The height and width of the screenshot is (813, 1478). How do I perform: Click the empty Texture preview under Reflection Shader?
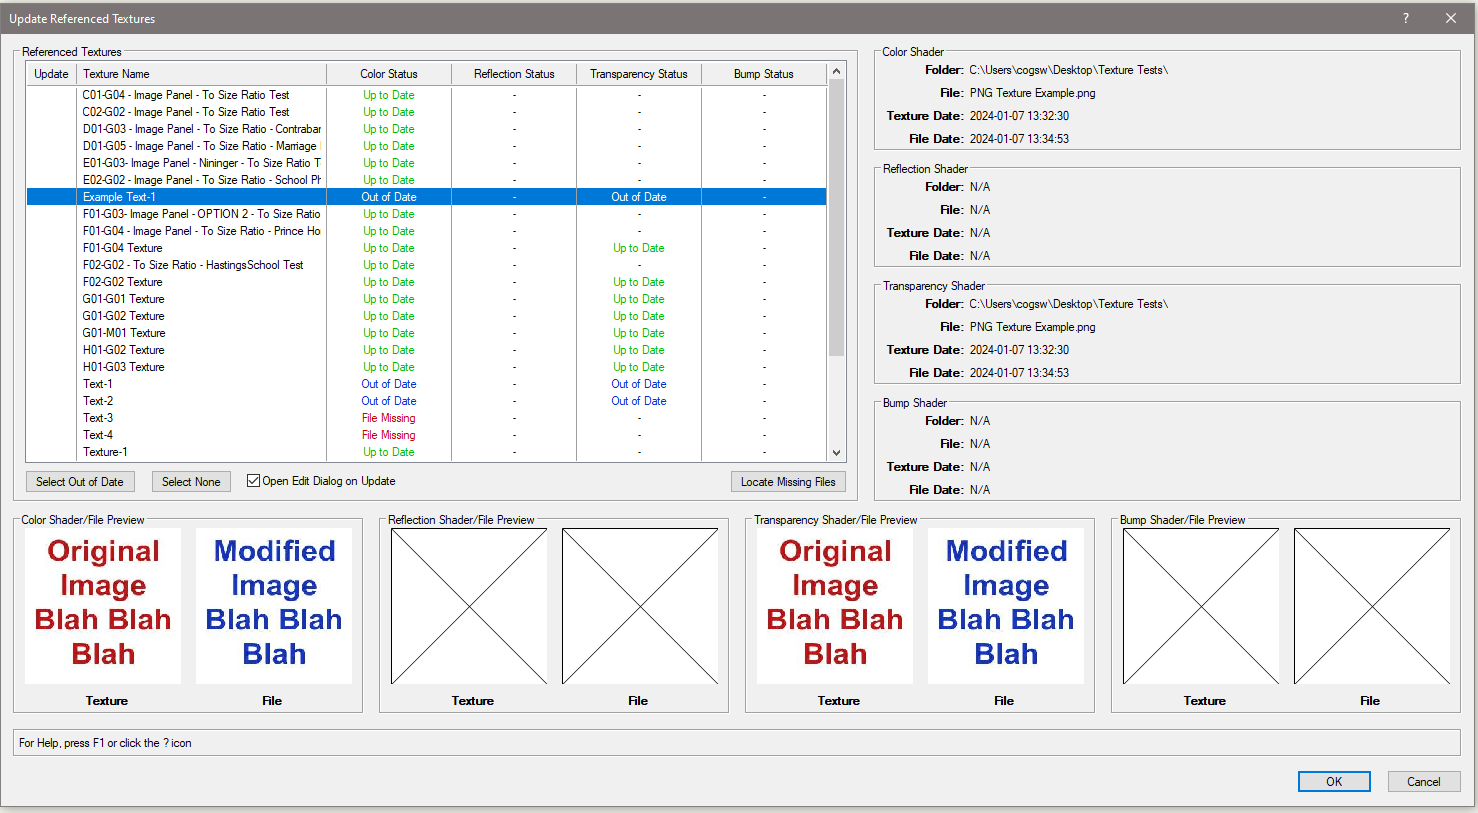pyautogui.click(x=468, y=605)
